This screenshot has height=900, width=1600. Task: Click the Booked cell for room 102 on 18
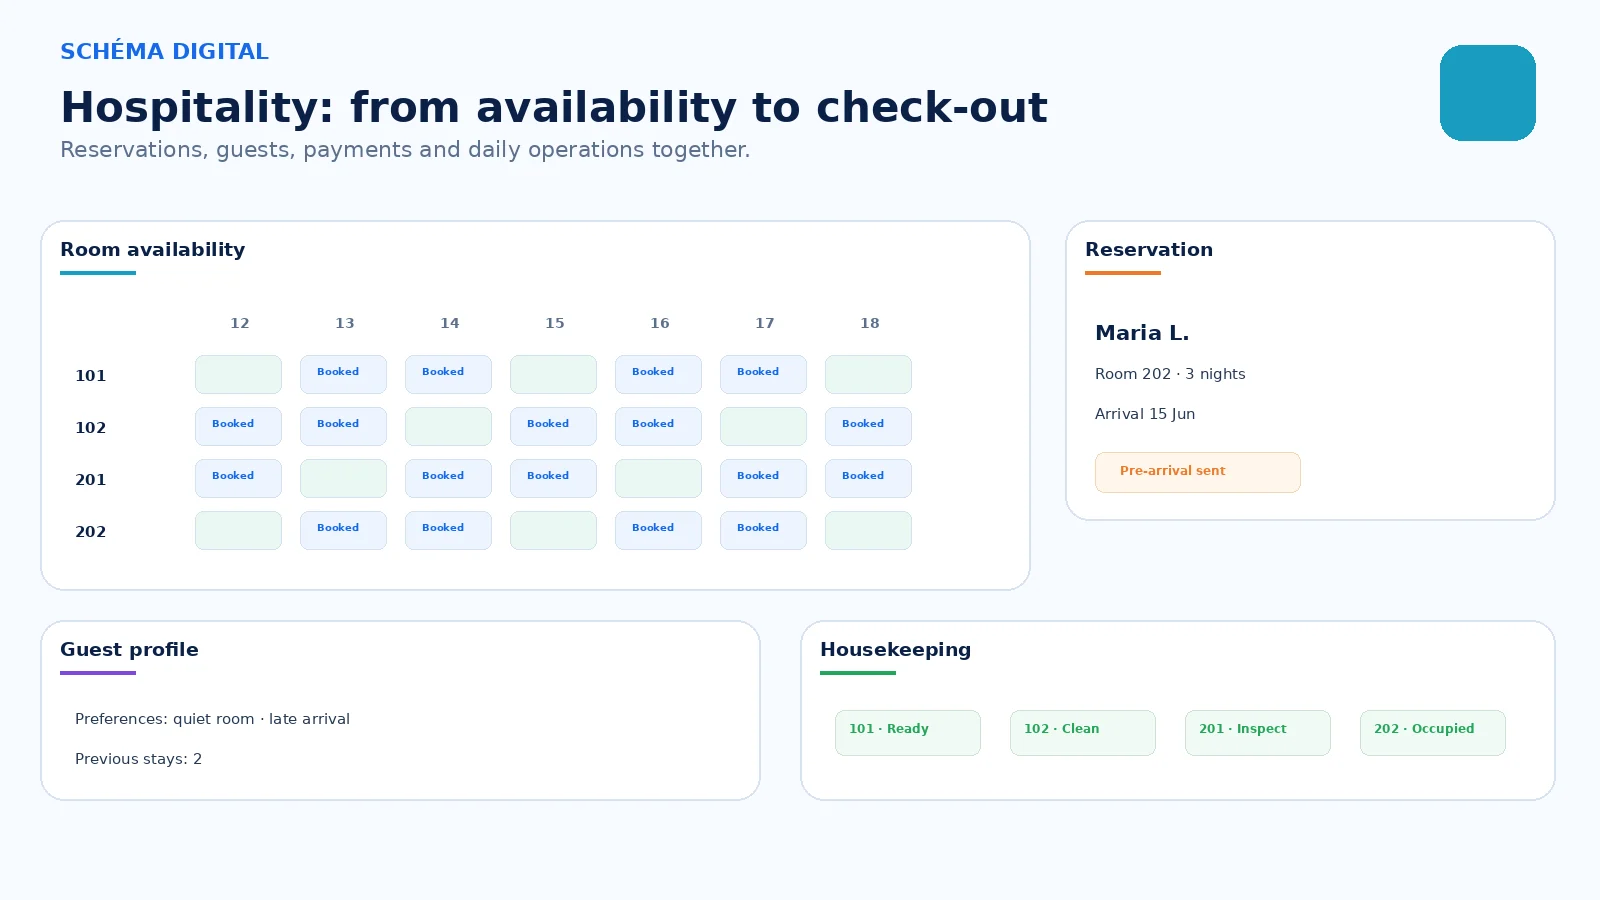click(868, 426)
